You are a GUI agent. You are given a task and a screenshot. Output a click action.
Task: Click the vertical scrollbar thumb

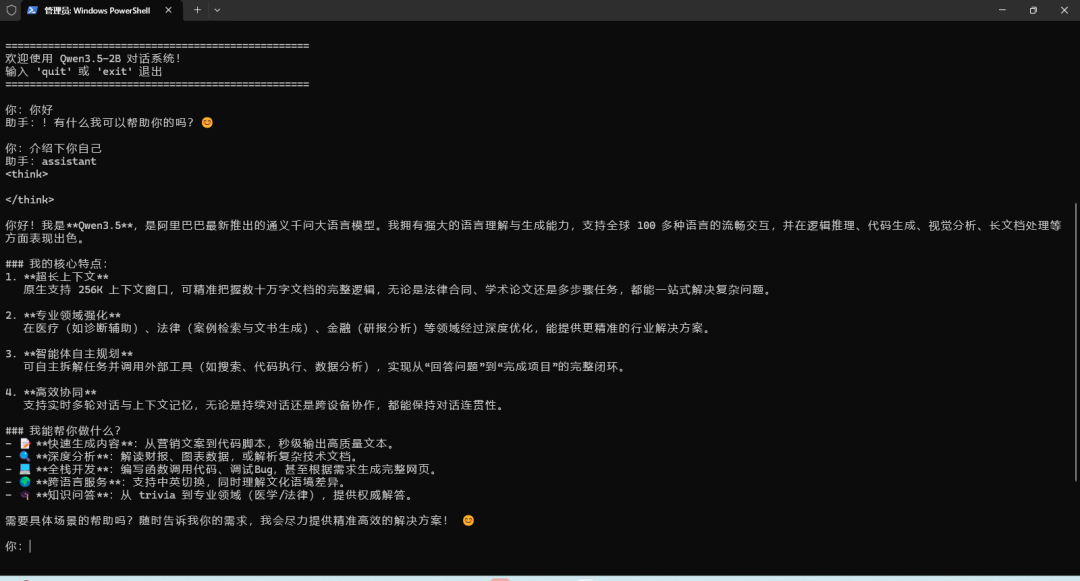[x=1076, y=342]
